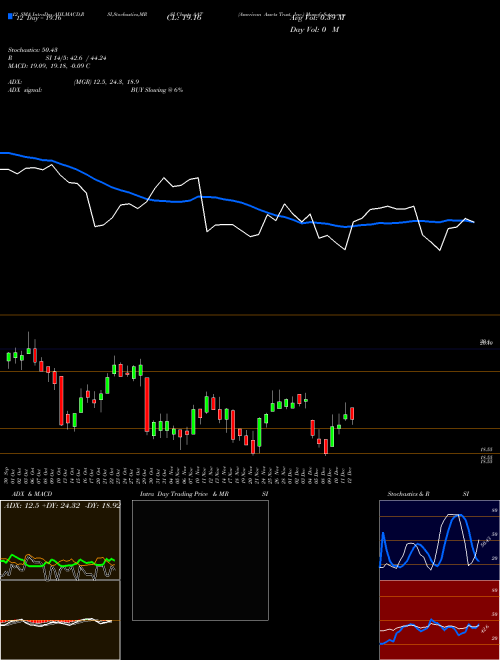Screen dimensions: 500x660
Task: Select the 'CL: 19.16' closing price text
Action: [184, 18]
